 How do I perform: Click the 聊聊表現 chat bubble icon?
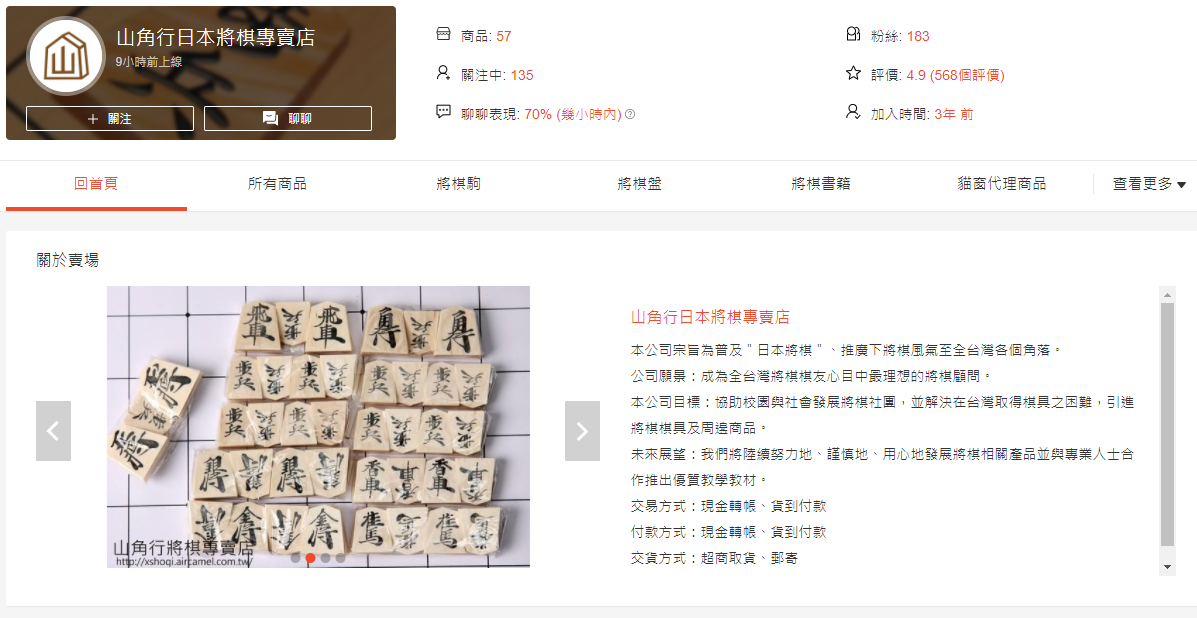[443, 112]
